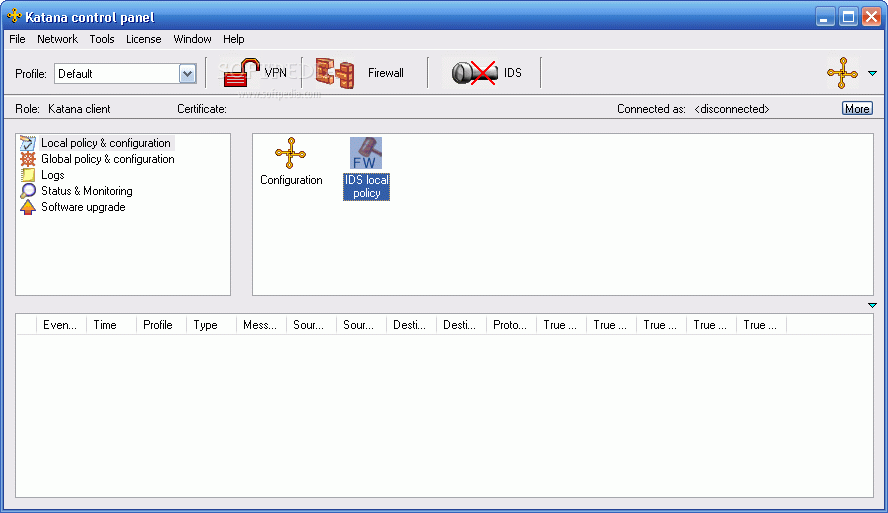
Task: Click the Status & Monitoring magnifier icon
Action: click(x=28, y=191)
